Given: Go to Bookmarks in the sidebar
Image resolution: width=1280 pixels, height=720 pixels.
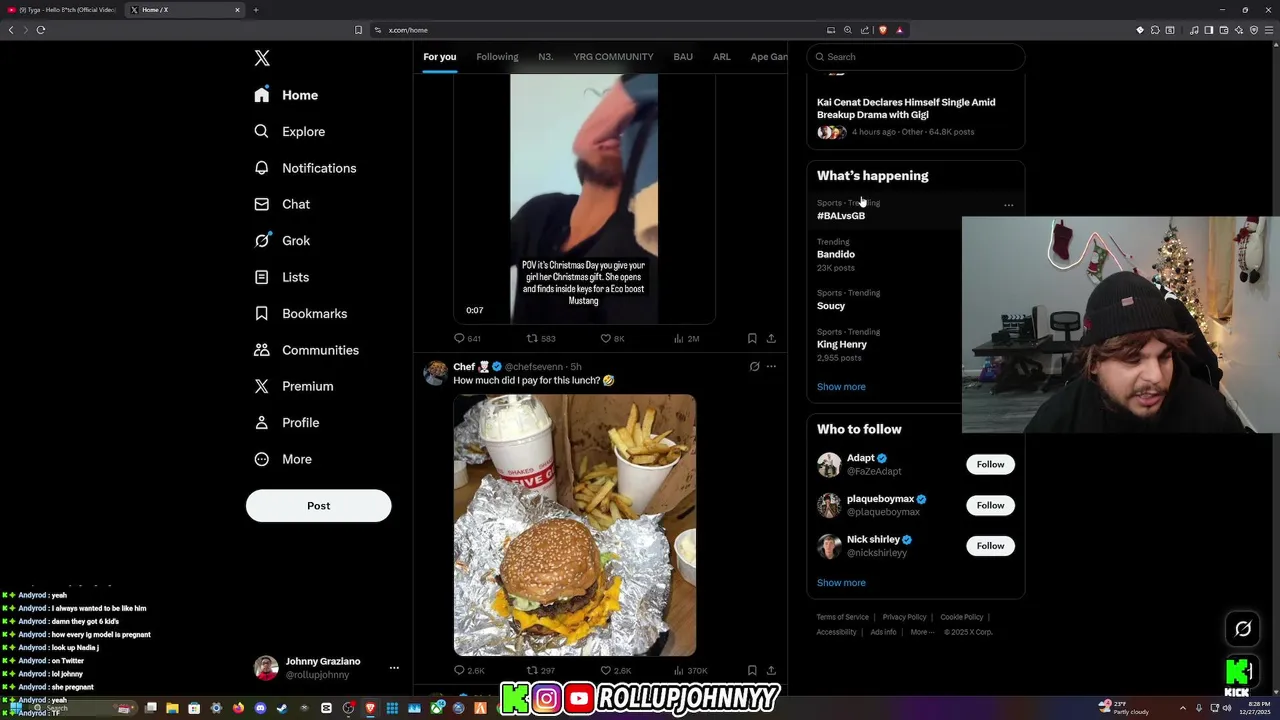Looking at the screenshot, I should pos(300,313).
